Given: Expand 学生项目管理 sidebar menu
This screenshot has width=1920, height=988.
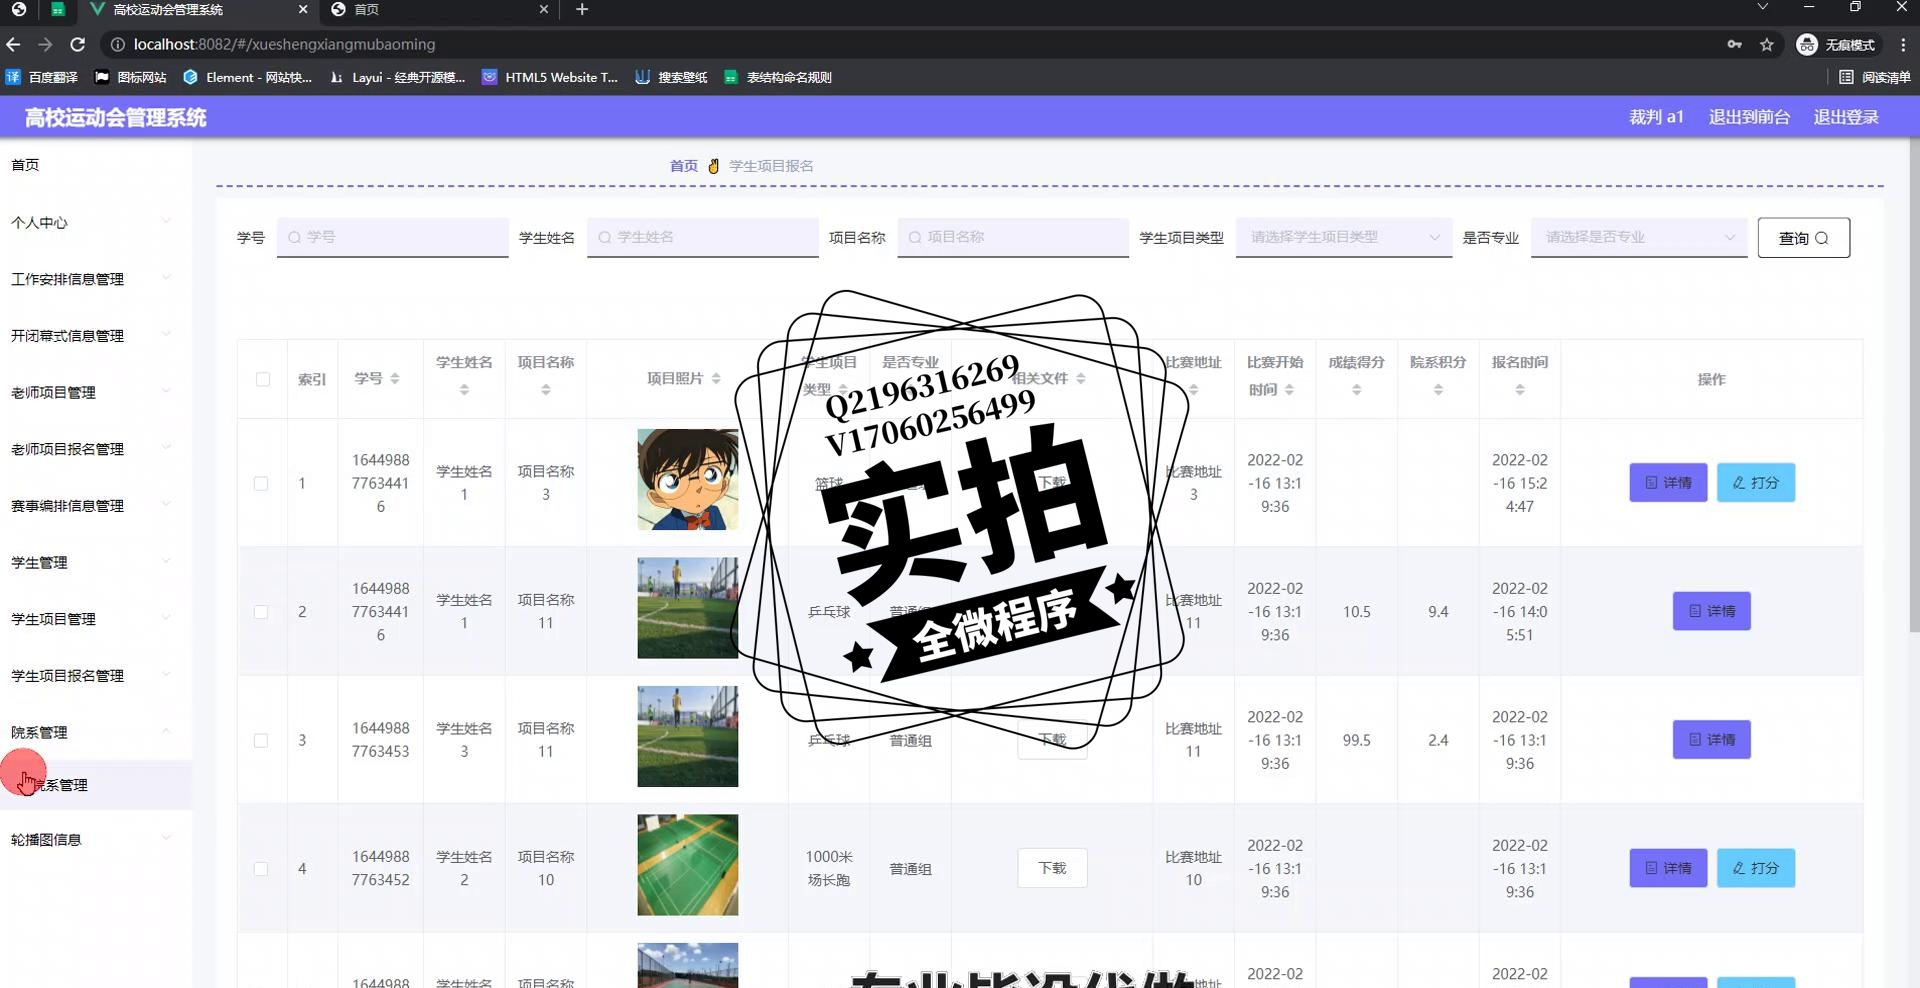Looking at the screenshot, I should coord(96,619).
